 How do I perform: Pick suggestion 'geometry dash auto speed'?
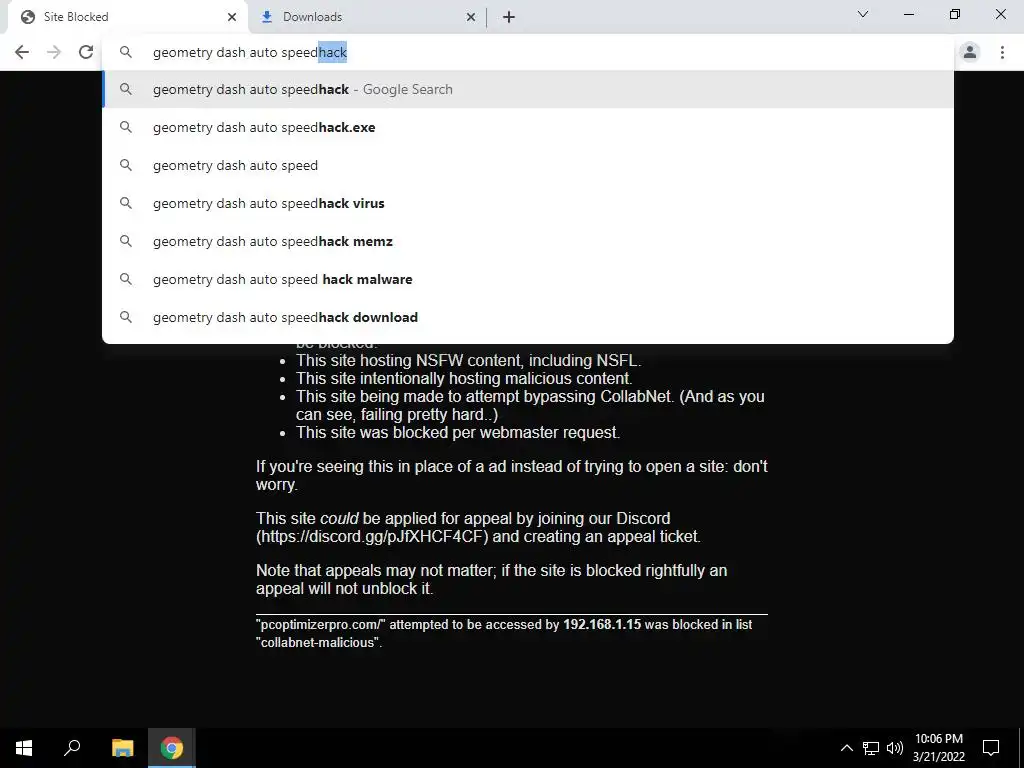pyautogui.click(x=528, y=165)
